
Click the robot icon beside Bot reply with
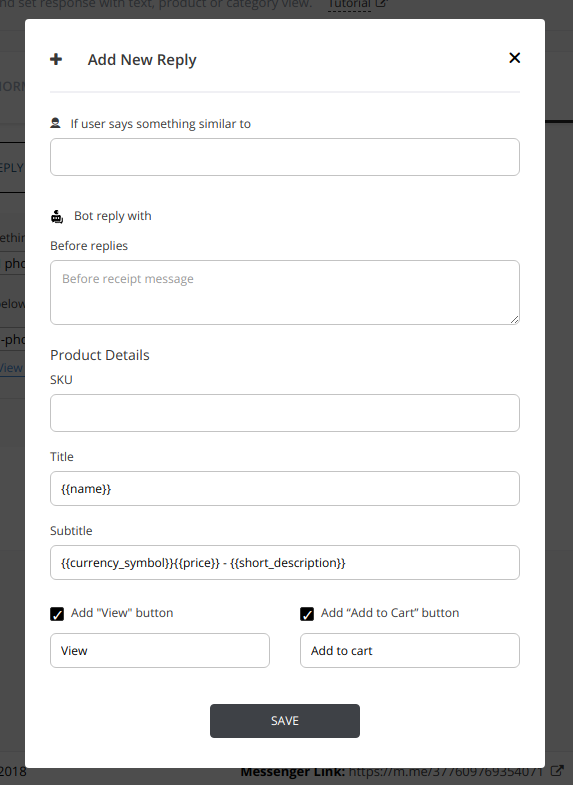(57, 216)
